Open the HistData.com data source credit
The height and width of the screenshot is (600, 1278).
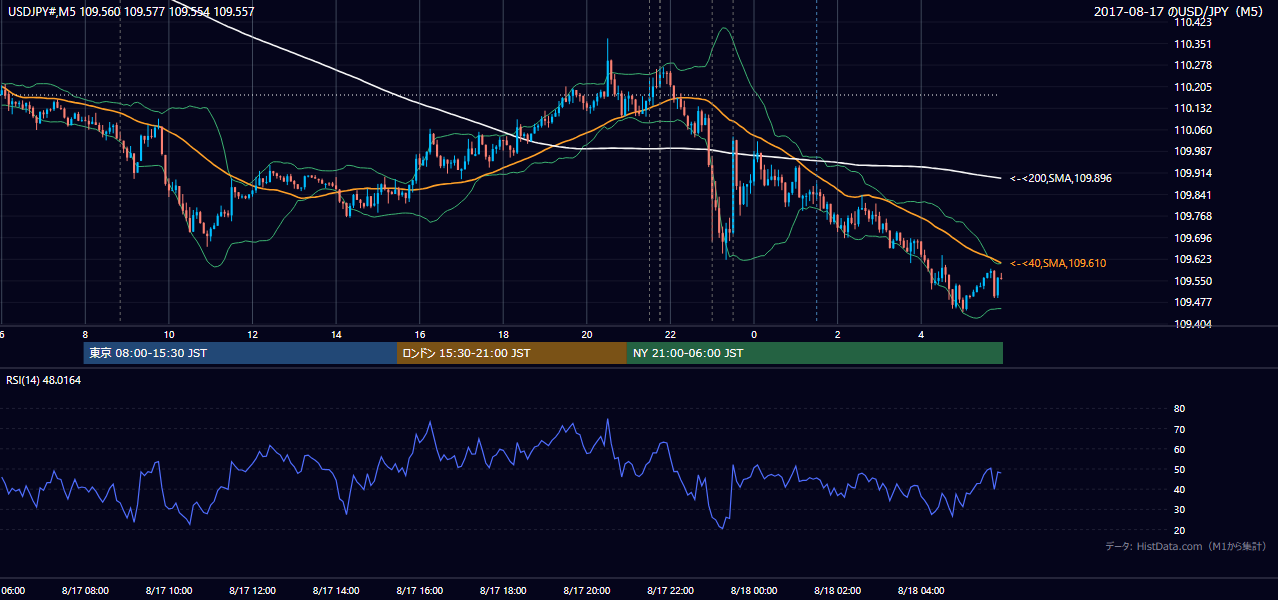[x=1186, y=546]
